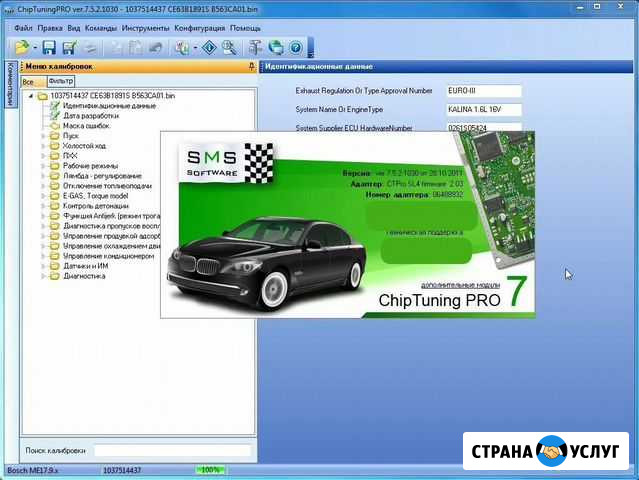This screenshot has width=639, height=480.
Task: Open the Правка menu
Action: (x=50, y=28)
